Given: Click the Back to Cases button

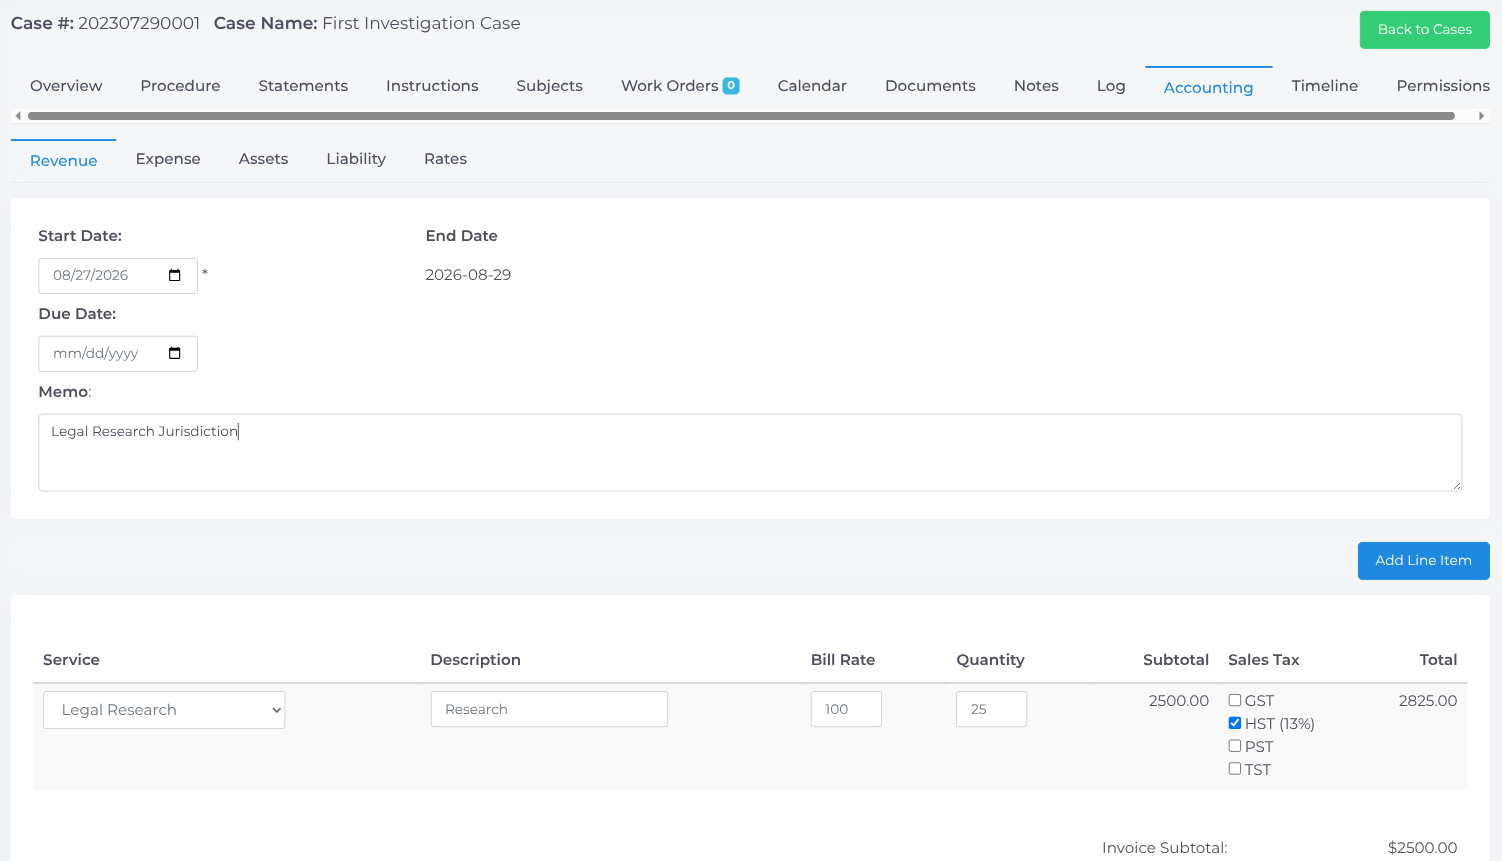Looking at the screenshot, I should pos(1424,30).
